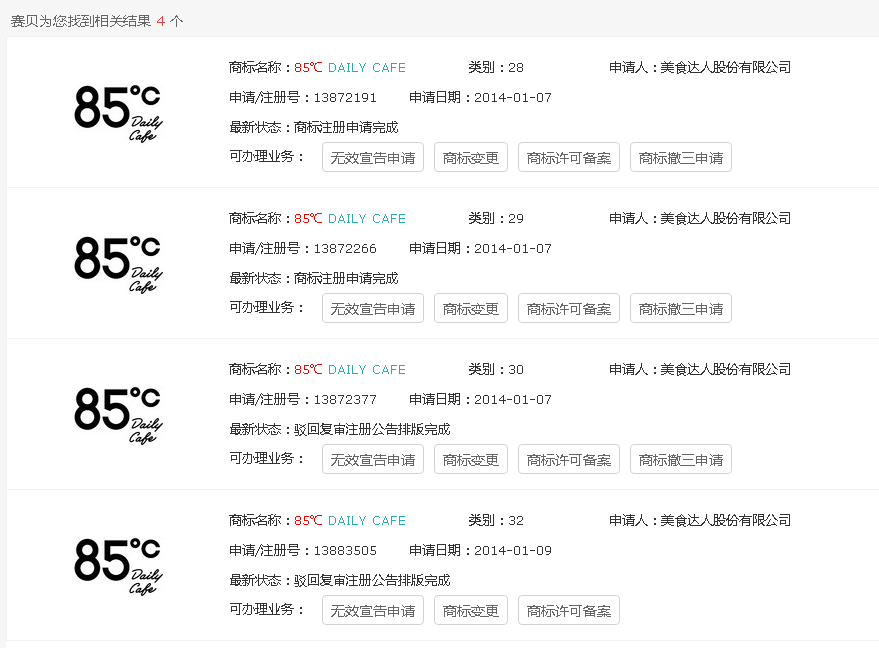Viewport: 879px width, 648px height.
Task: Click the 85°C logo thumbnail for registration 13872191
Action: tap(118, 113)
